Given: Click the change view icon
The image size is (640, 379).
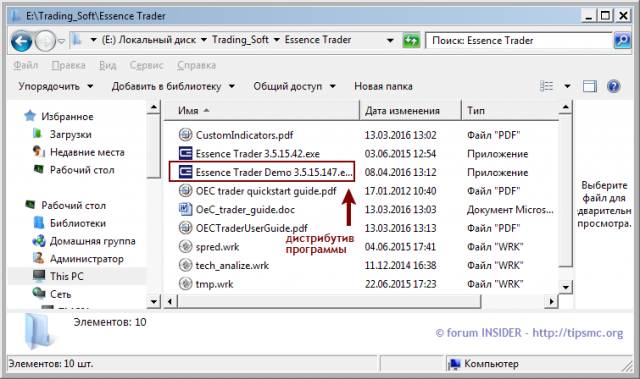Looking at the screenshot, I should point(547,86).
